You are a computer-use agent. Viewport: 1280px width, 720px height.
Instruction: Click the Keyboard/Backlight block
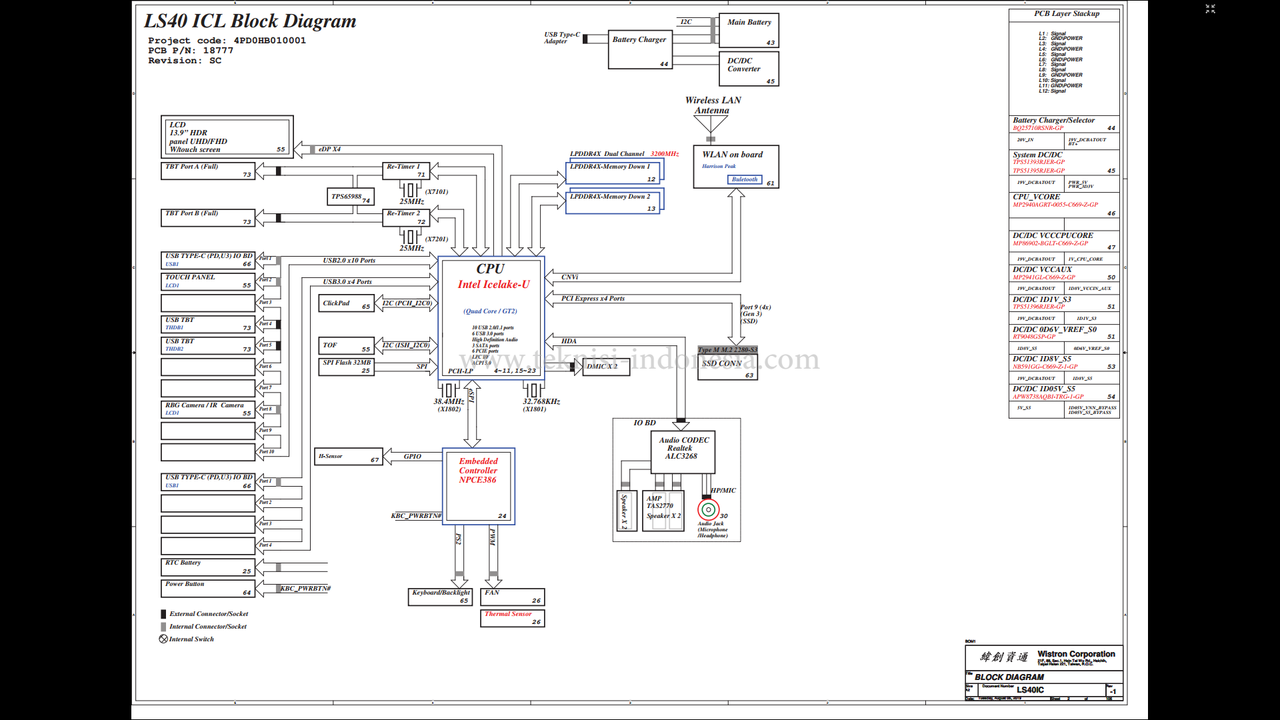(x=441, y=597)
